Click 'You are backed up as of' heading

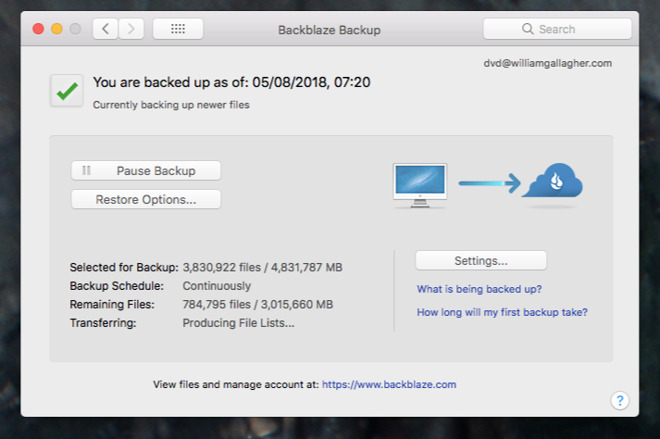tap(232, 82)
